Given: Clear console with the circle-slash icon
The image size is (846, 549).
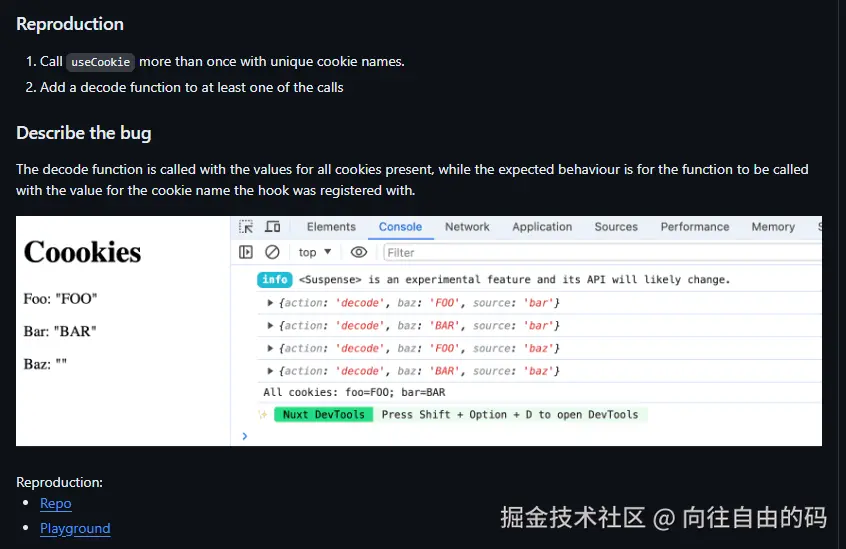Looking at the screenshot, I should point(272,252).
